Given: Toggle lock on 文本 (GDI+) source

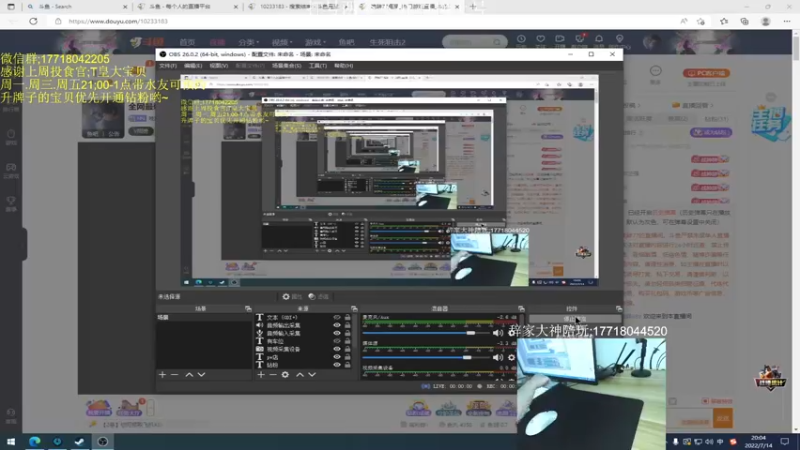Looking at the screenshot, I should tap(347, 317).
